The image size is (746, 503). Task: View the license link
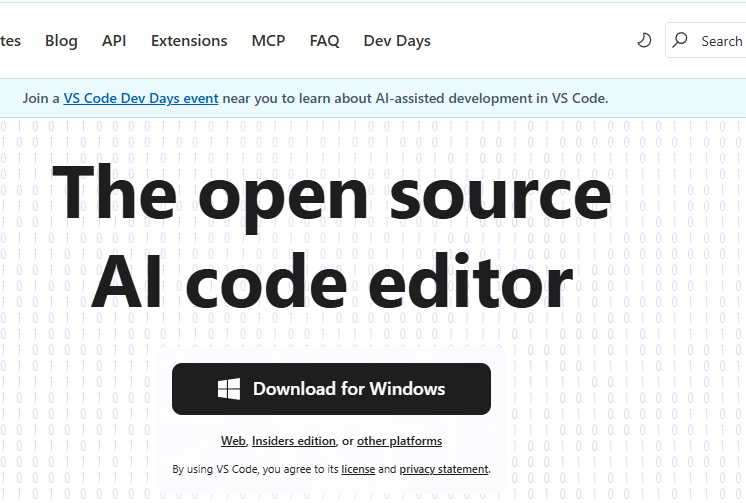(x=358, y=469)
